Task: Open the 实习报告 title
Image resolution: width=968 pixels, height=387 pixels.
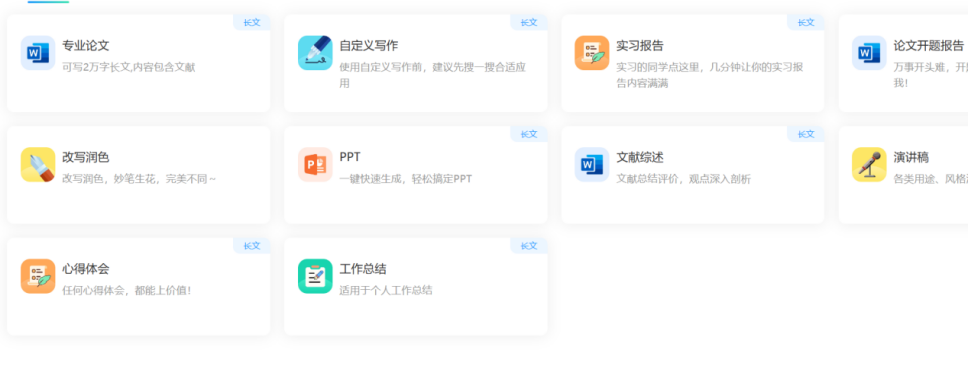Action: tap(640, 46)
